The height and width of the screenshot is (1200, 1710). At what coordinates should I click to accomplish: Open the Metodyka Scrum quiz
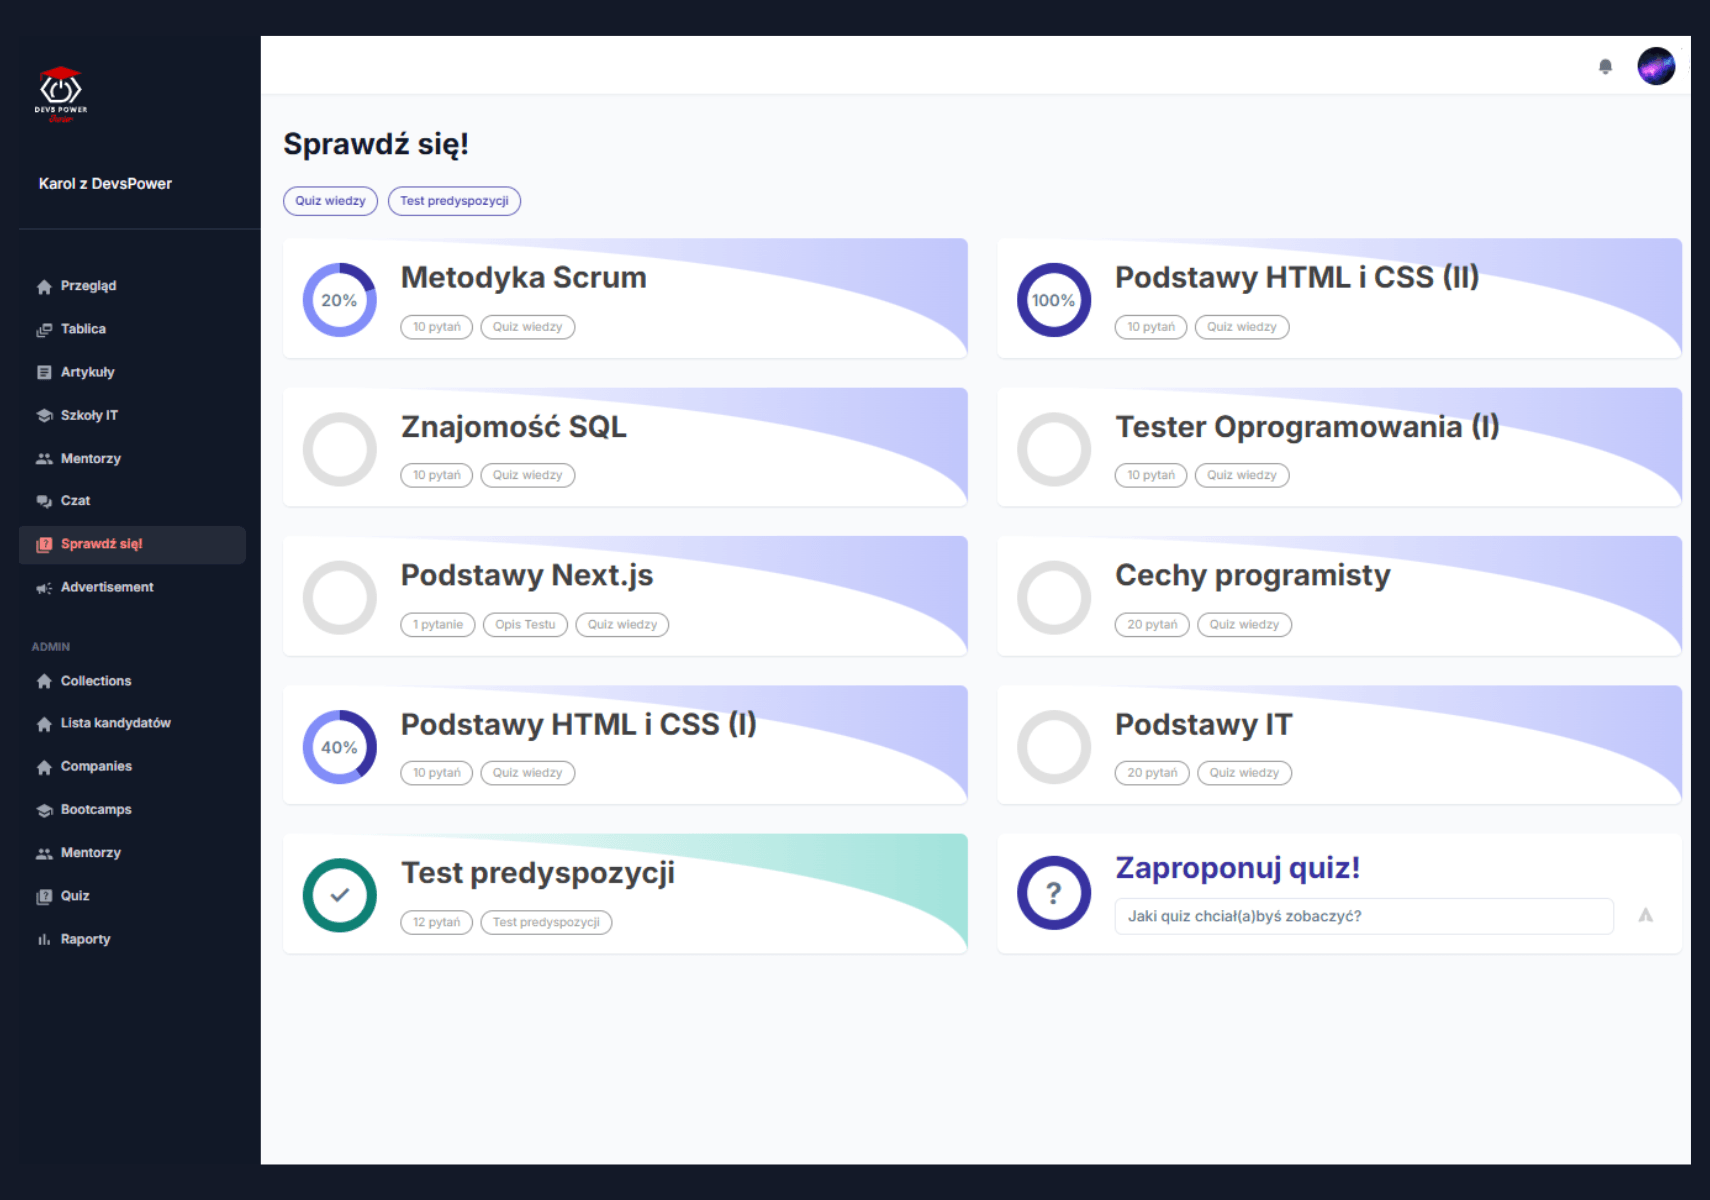(523, 278)
